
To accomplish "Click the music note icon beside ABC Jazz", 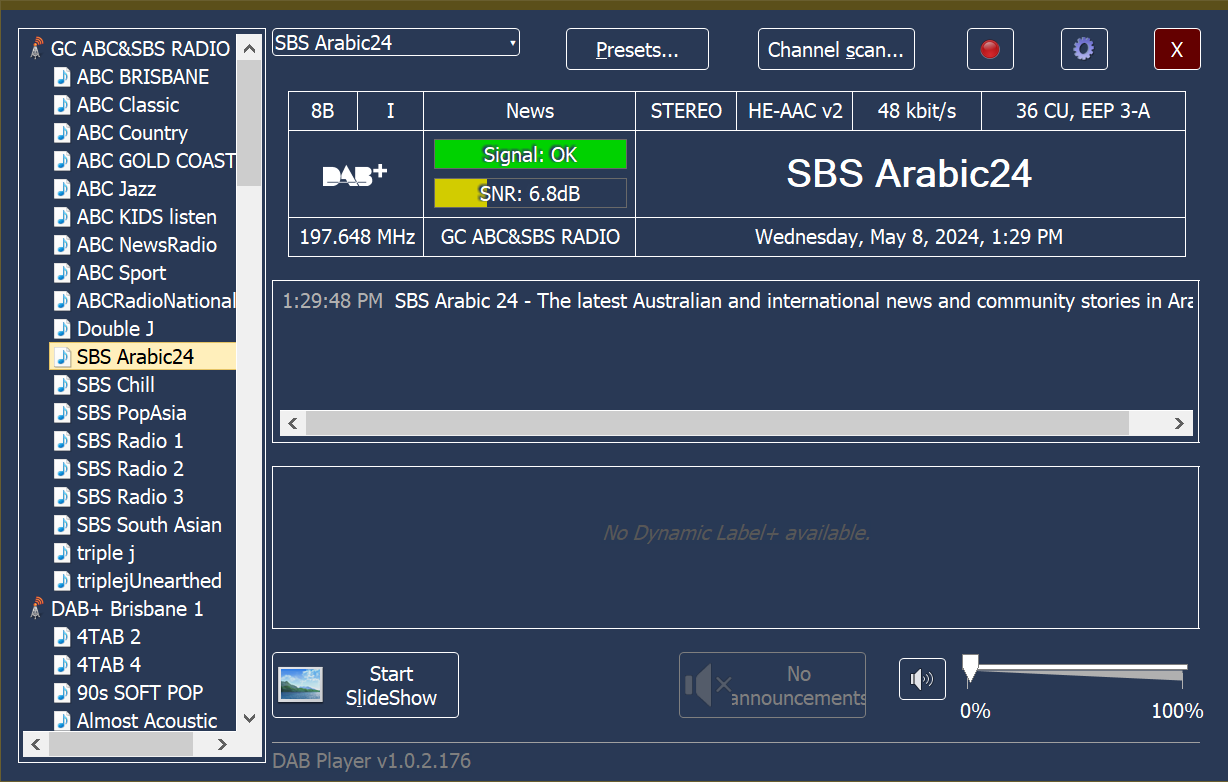I will click(x=63, y=189).
